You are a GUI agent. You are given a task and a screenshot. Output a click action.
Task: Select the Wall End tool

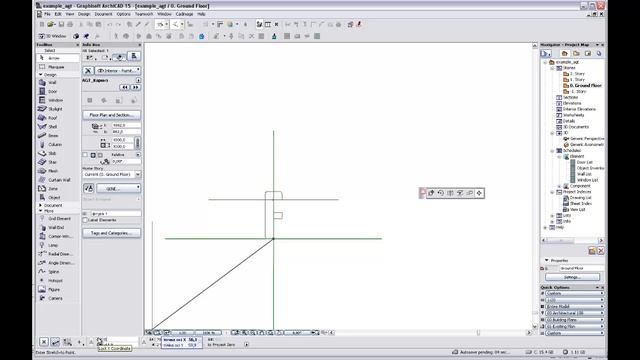[x=58, y=227]
